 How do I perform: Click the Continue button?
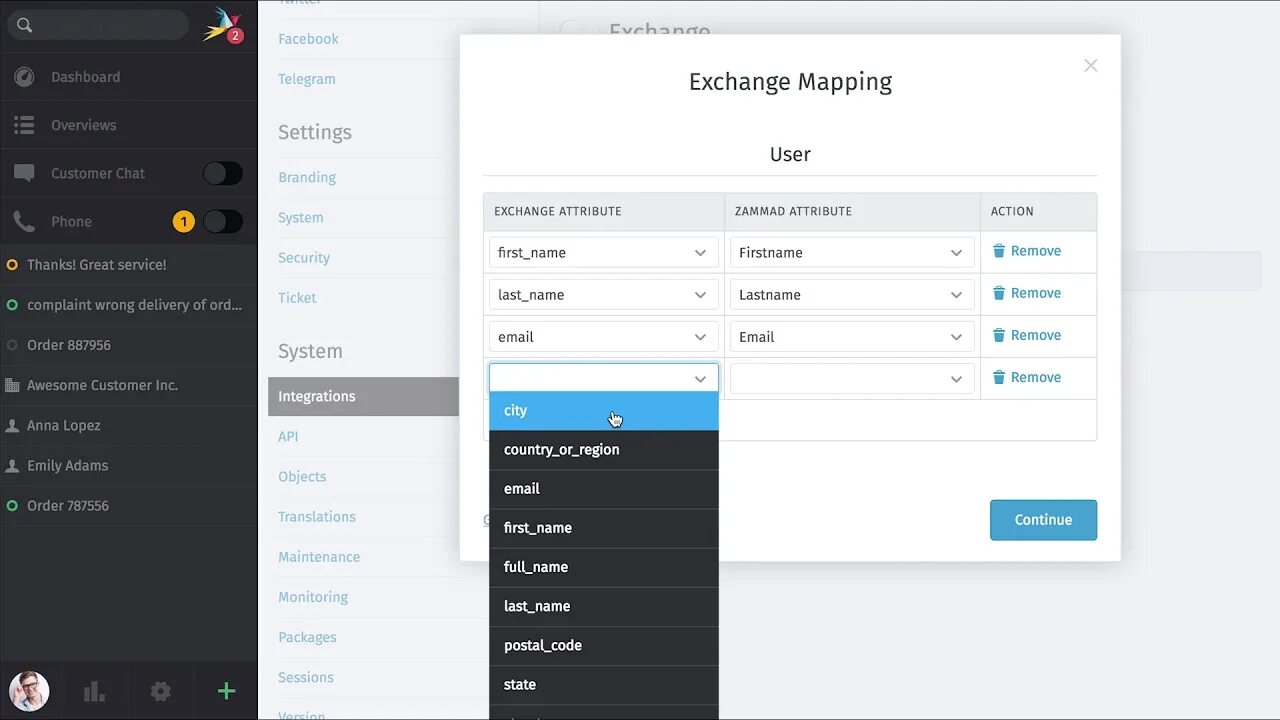1043,520
